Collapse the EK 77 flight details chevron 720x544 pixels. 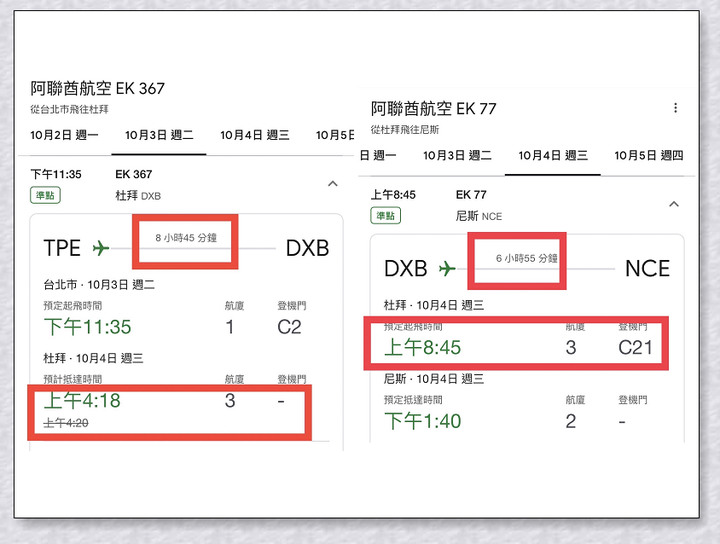[674, 204]
